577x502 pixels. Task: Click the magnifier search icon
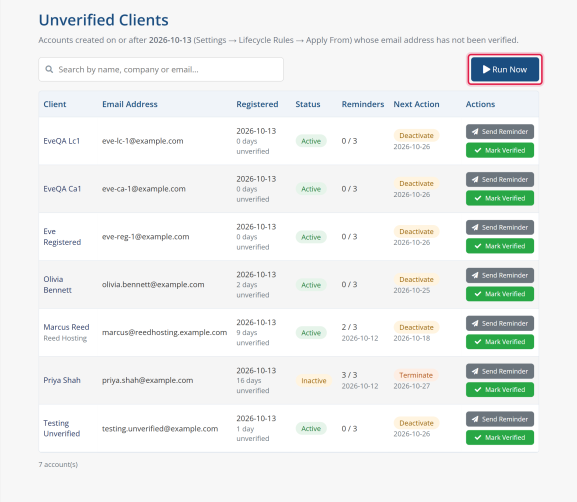49,70
